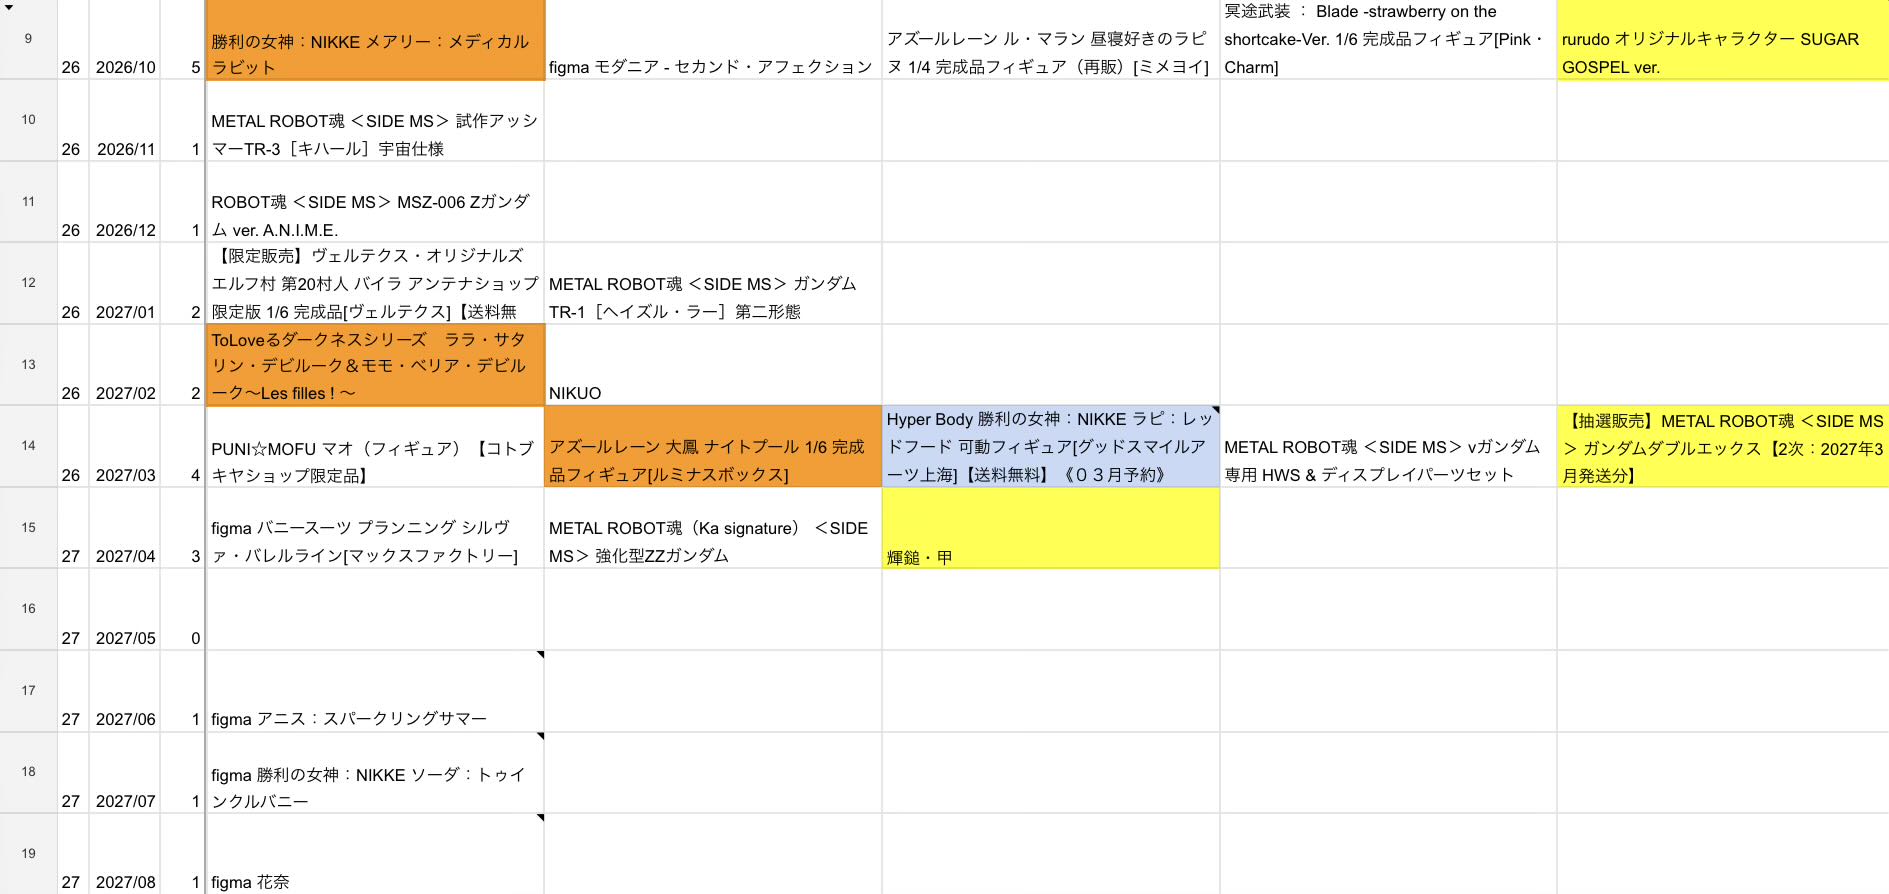Select the yellow rurudo SUGAR GOSPEL cell
Viewport: 1889px width, 894px height.
[1723, 39]
